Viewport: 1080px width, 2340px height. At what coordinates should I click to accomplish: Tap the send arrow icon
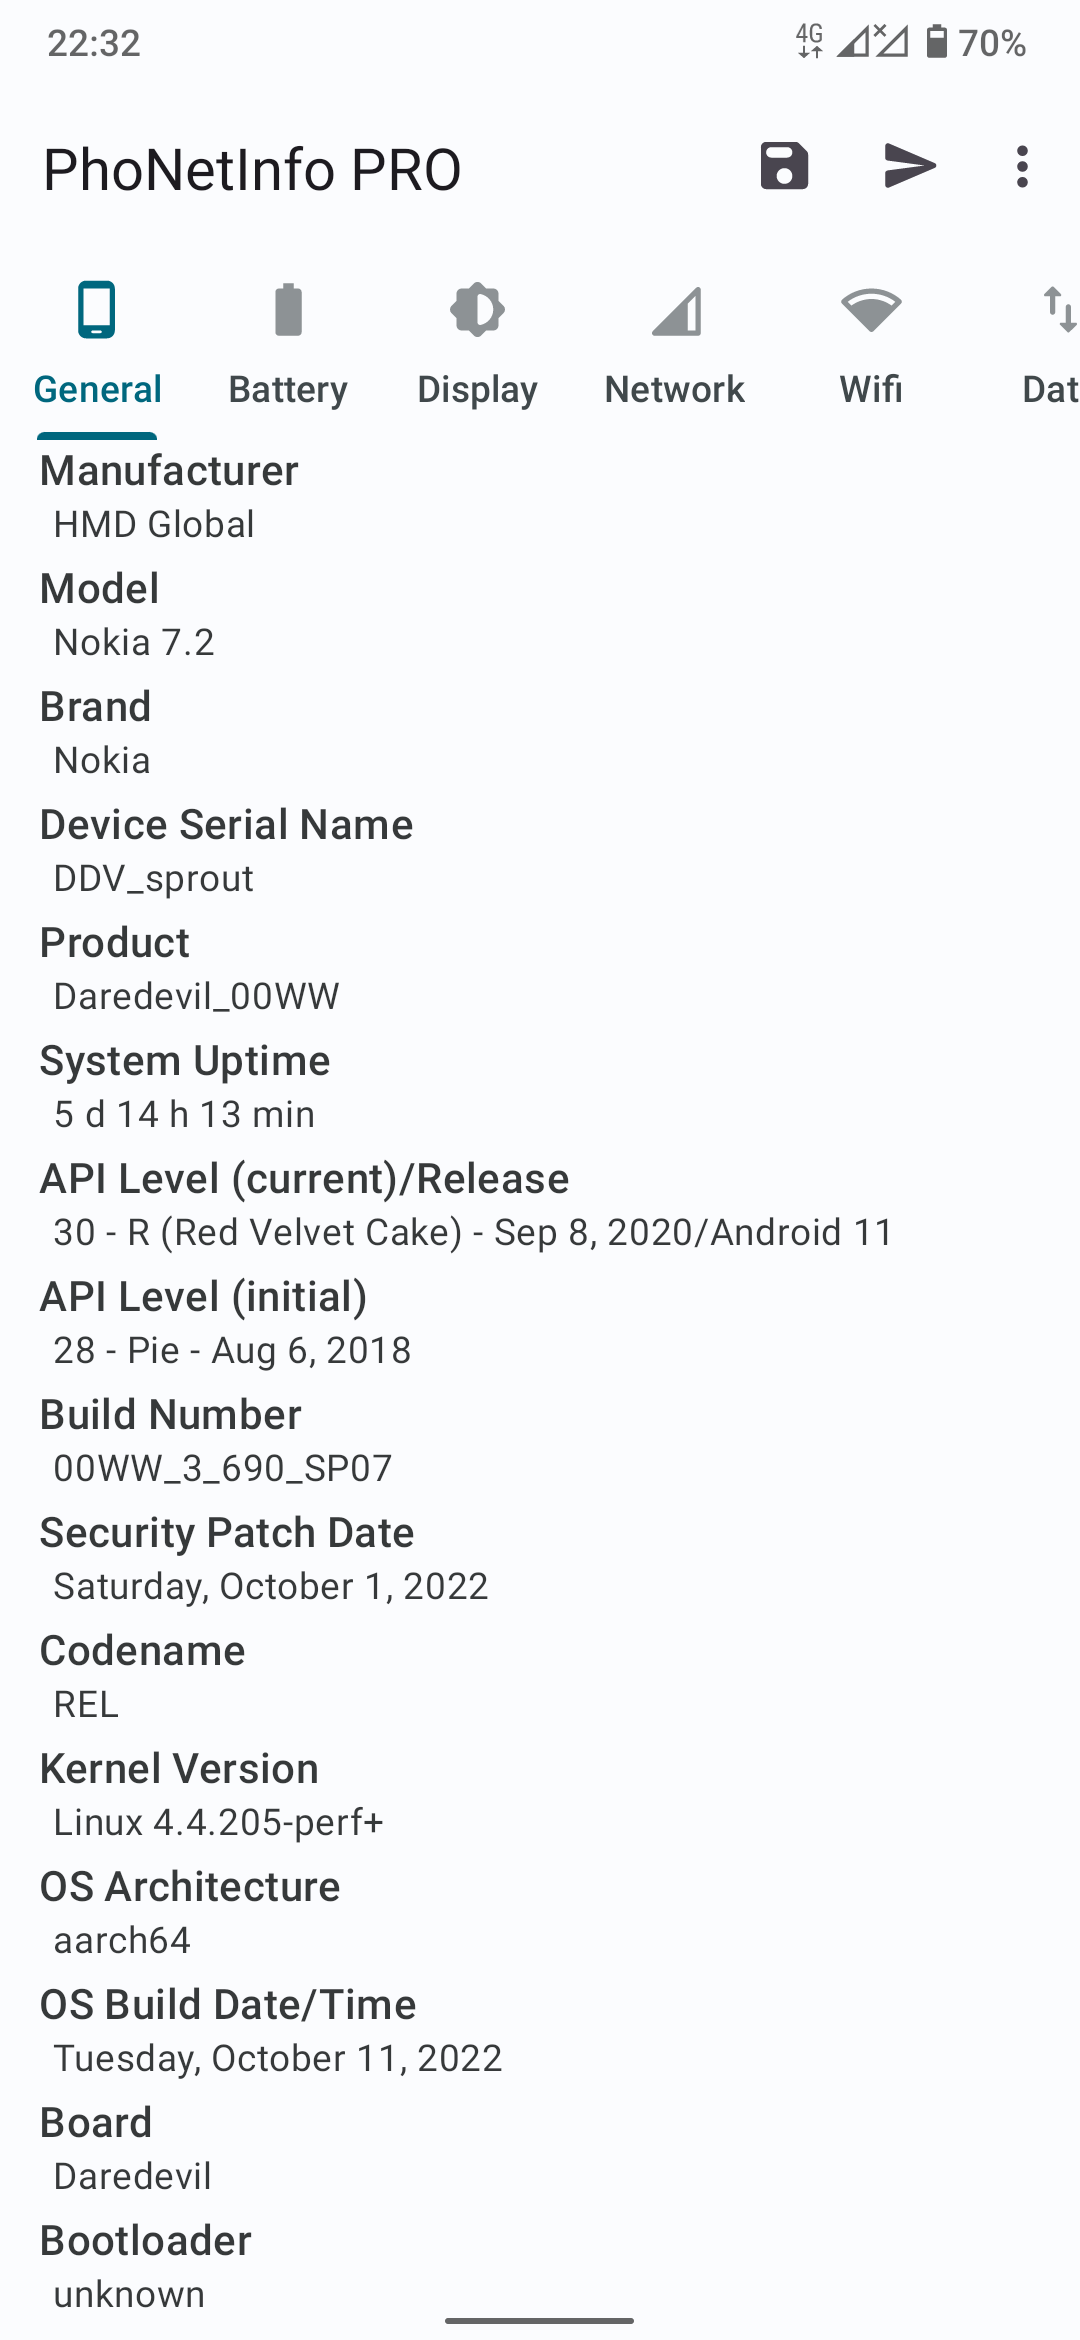tap(910, 166)
